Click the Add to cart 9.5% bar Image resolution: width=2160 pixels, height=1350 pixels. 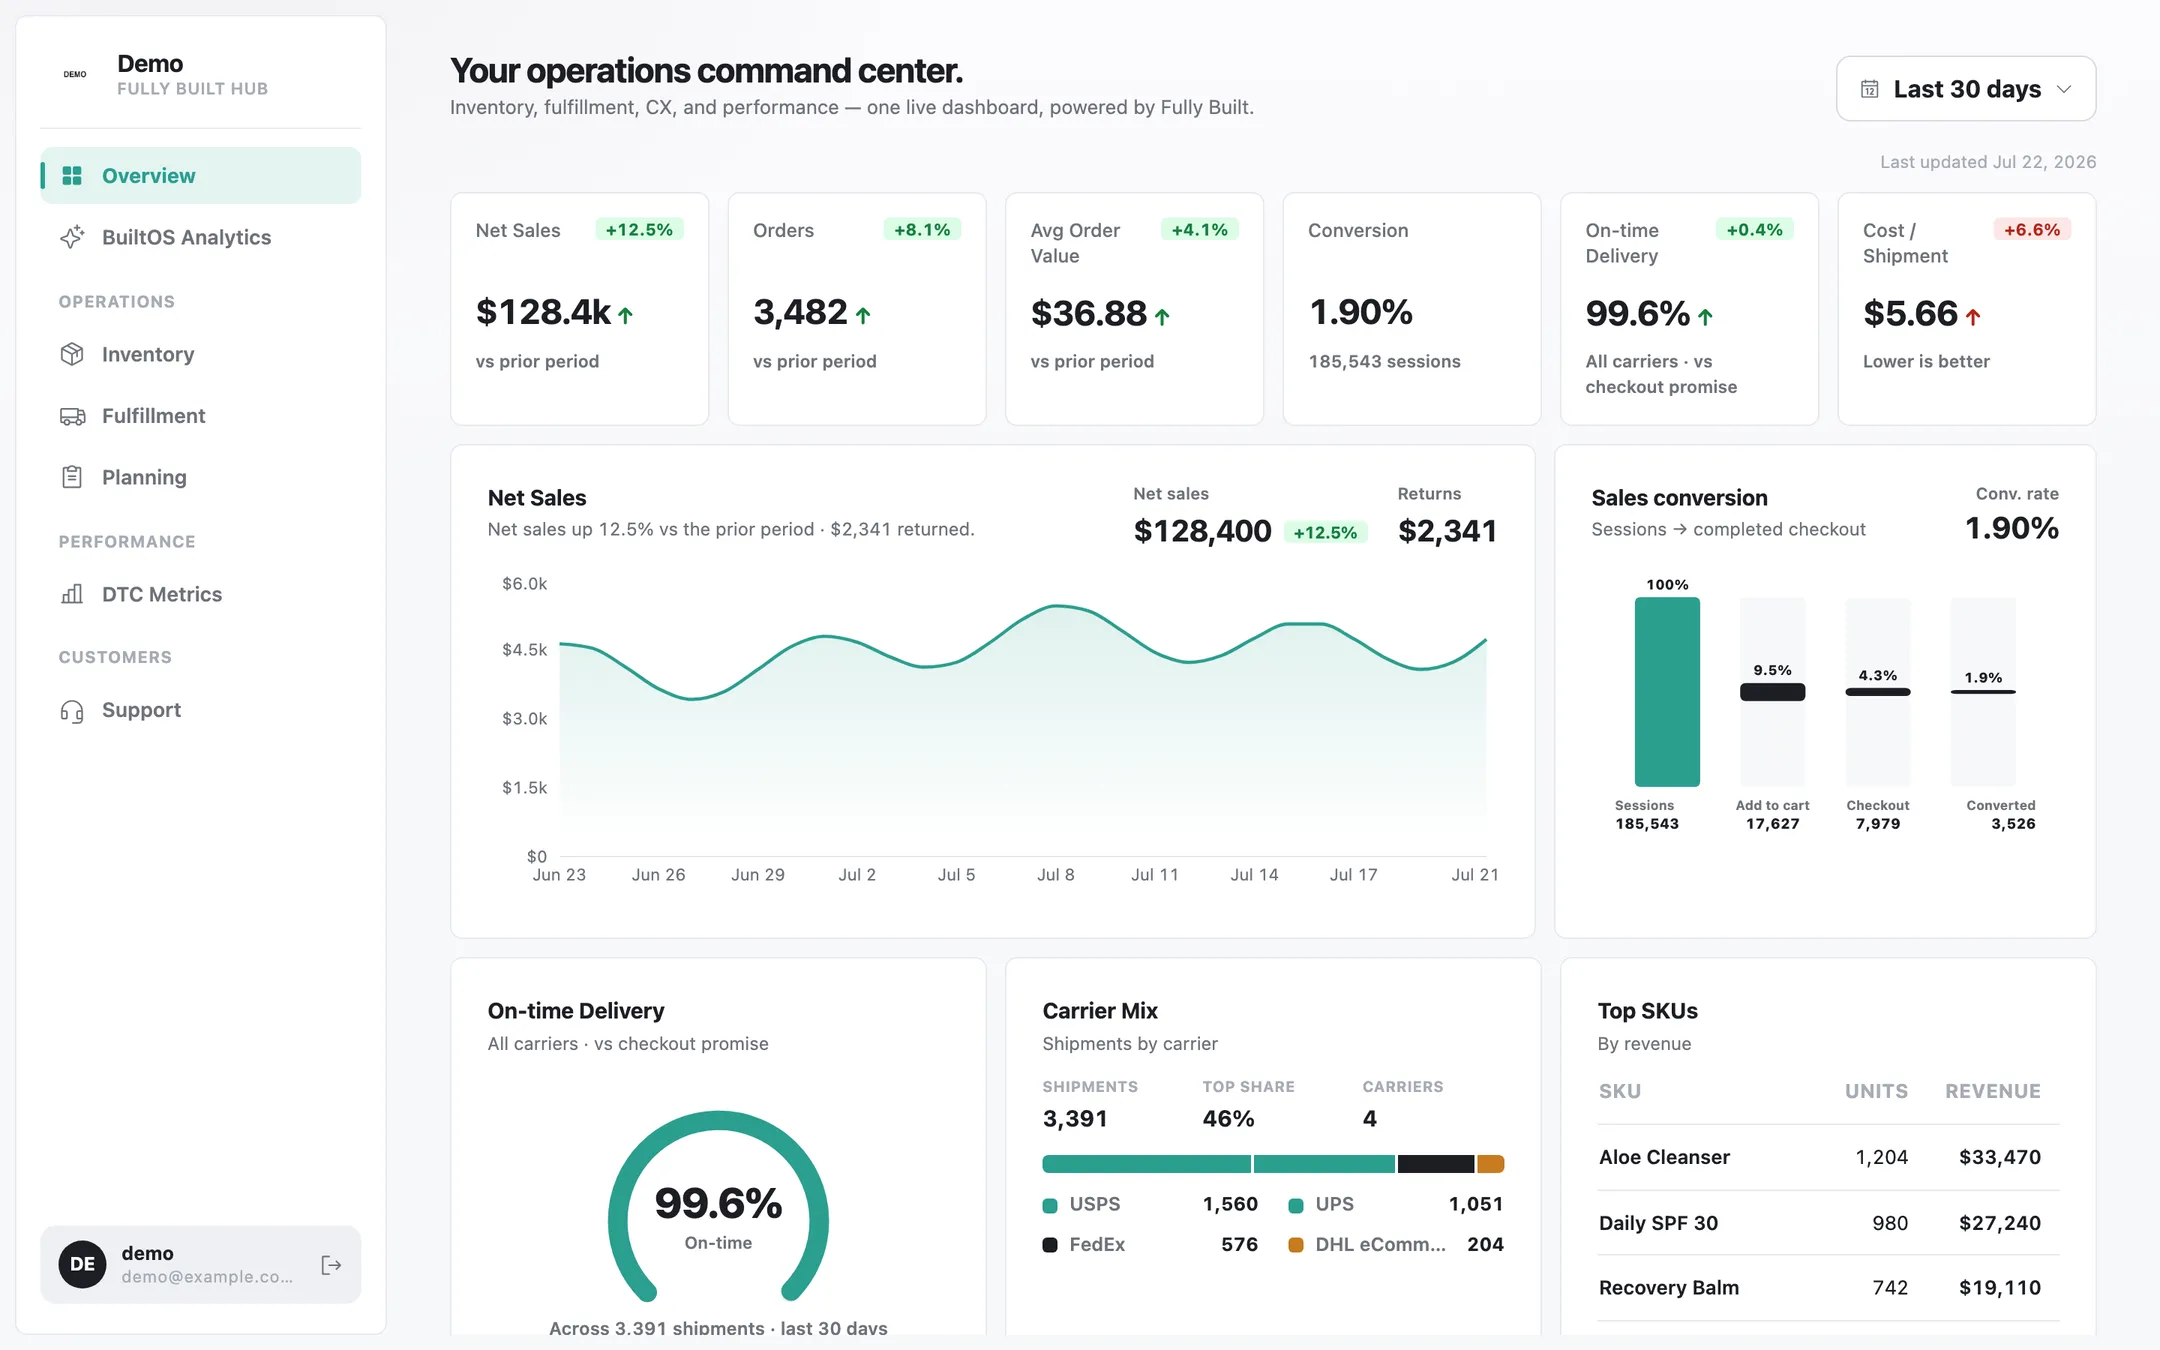1772,692
